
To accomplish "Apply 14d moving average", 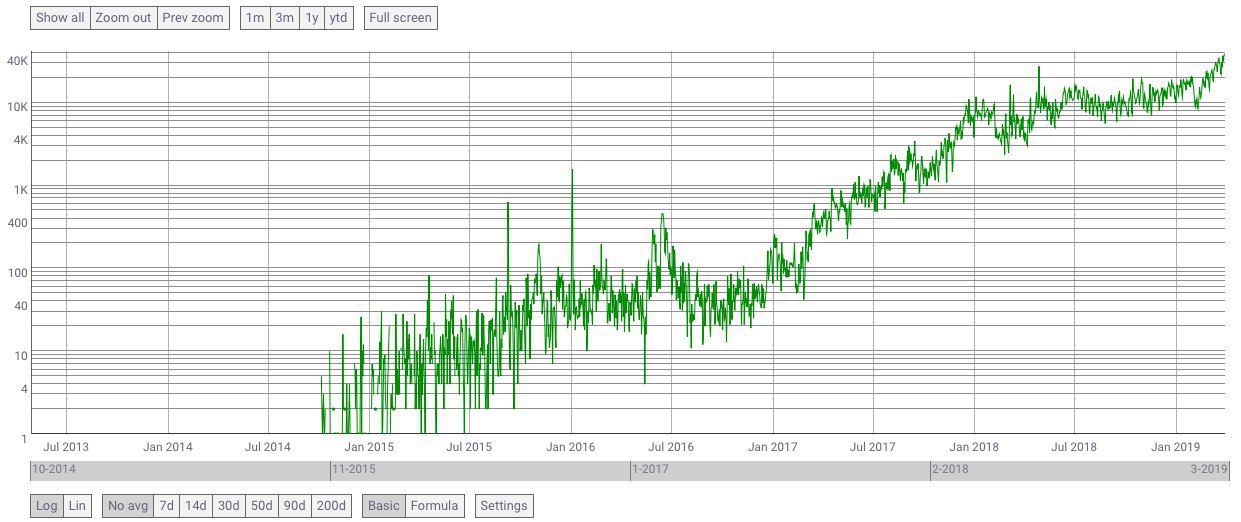I will [195, 506].
